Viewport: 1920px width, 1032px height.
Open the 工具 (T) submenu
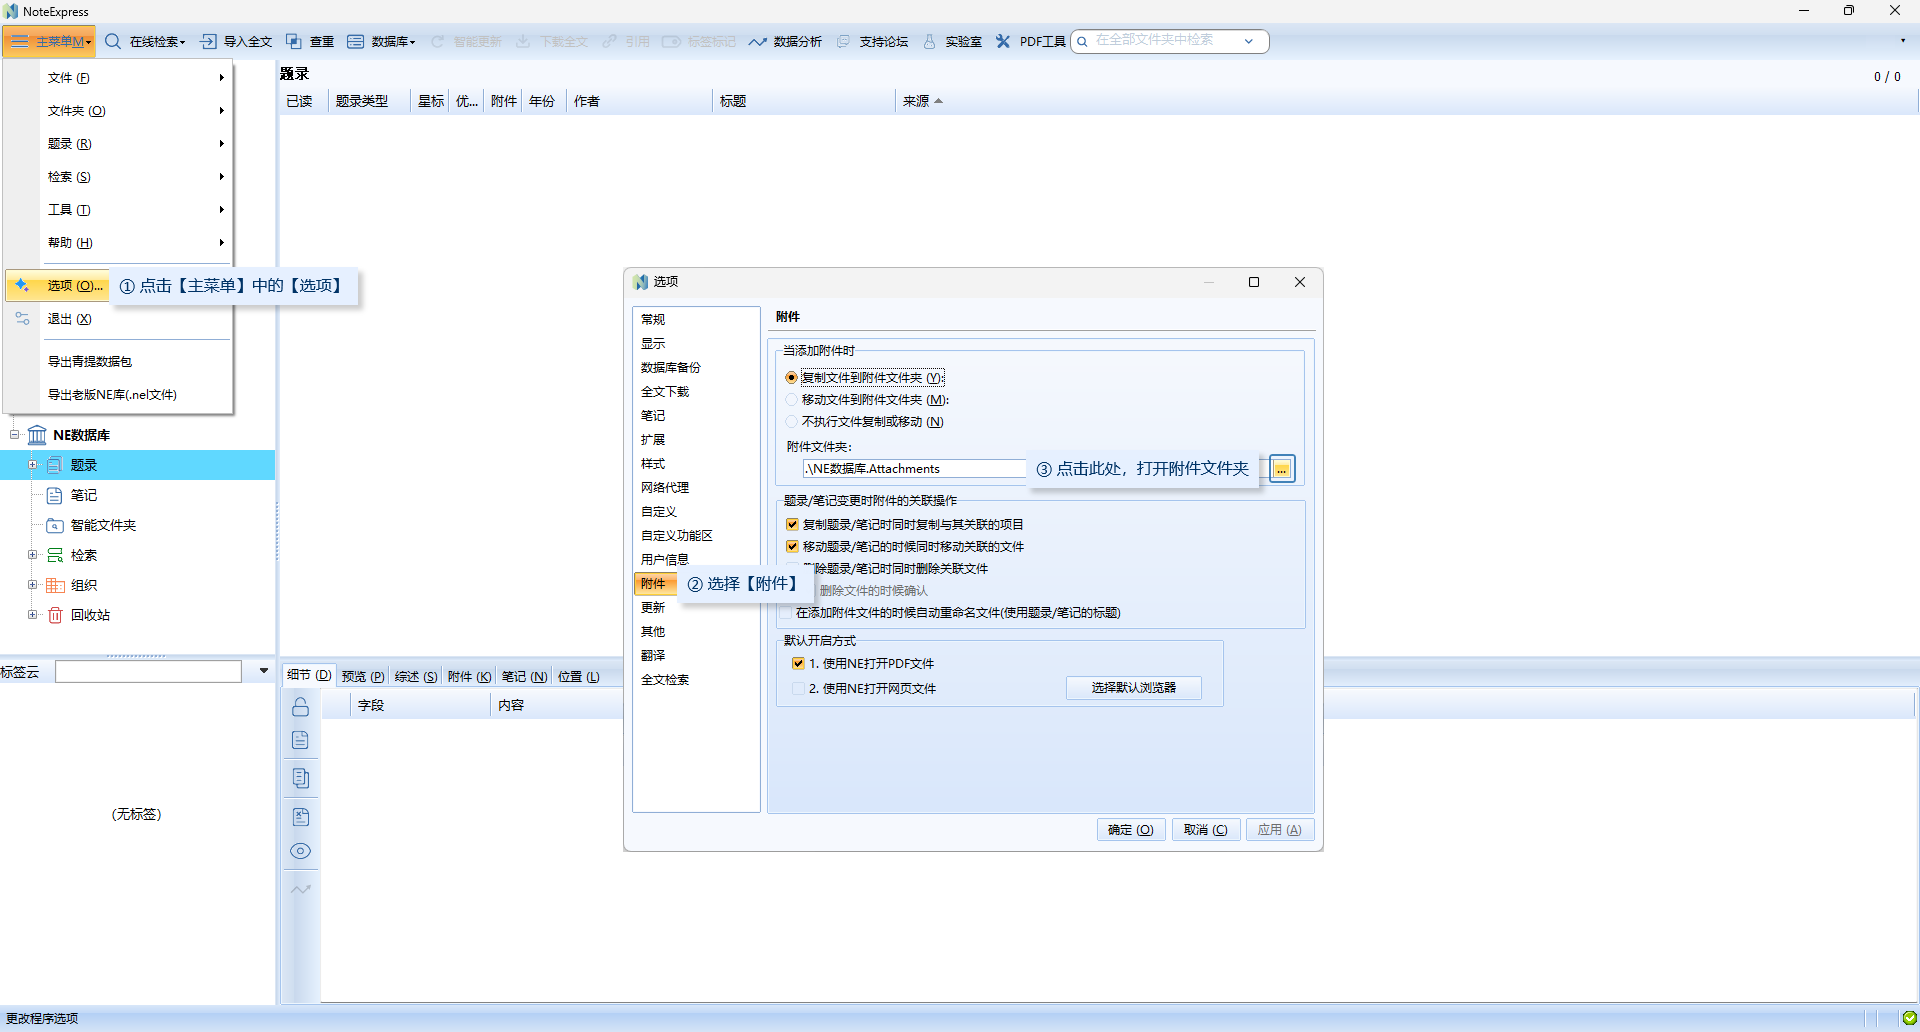point(135,210)
